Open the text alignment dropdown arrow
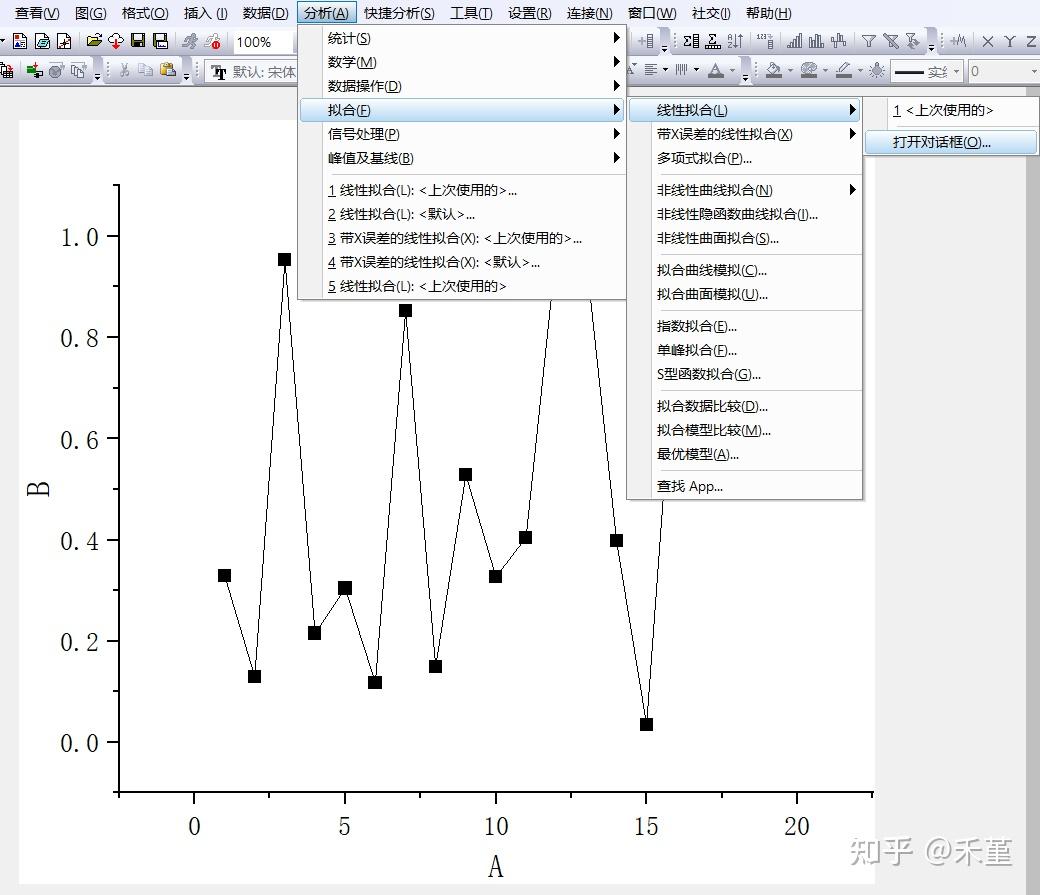The height and width of the screenshot is (895, 1040). (665, 70)
